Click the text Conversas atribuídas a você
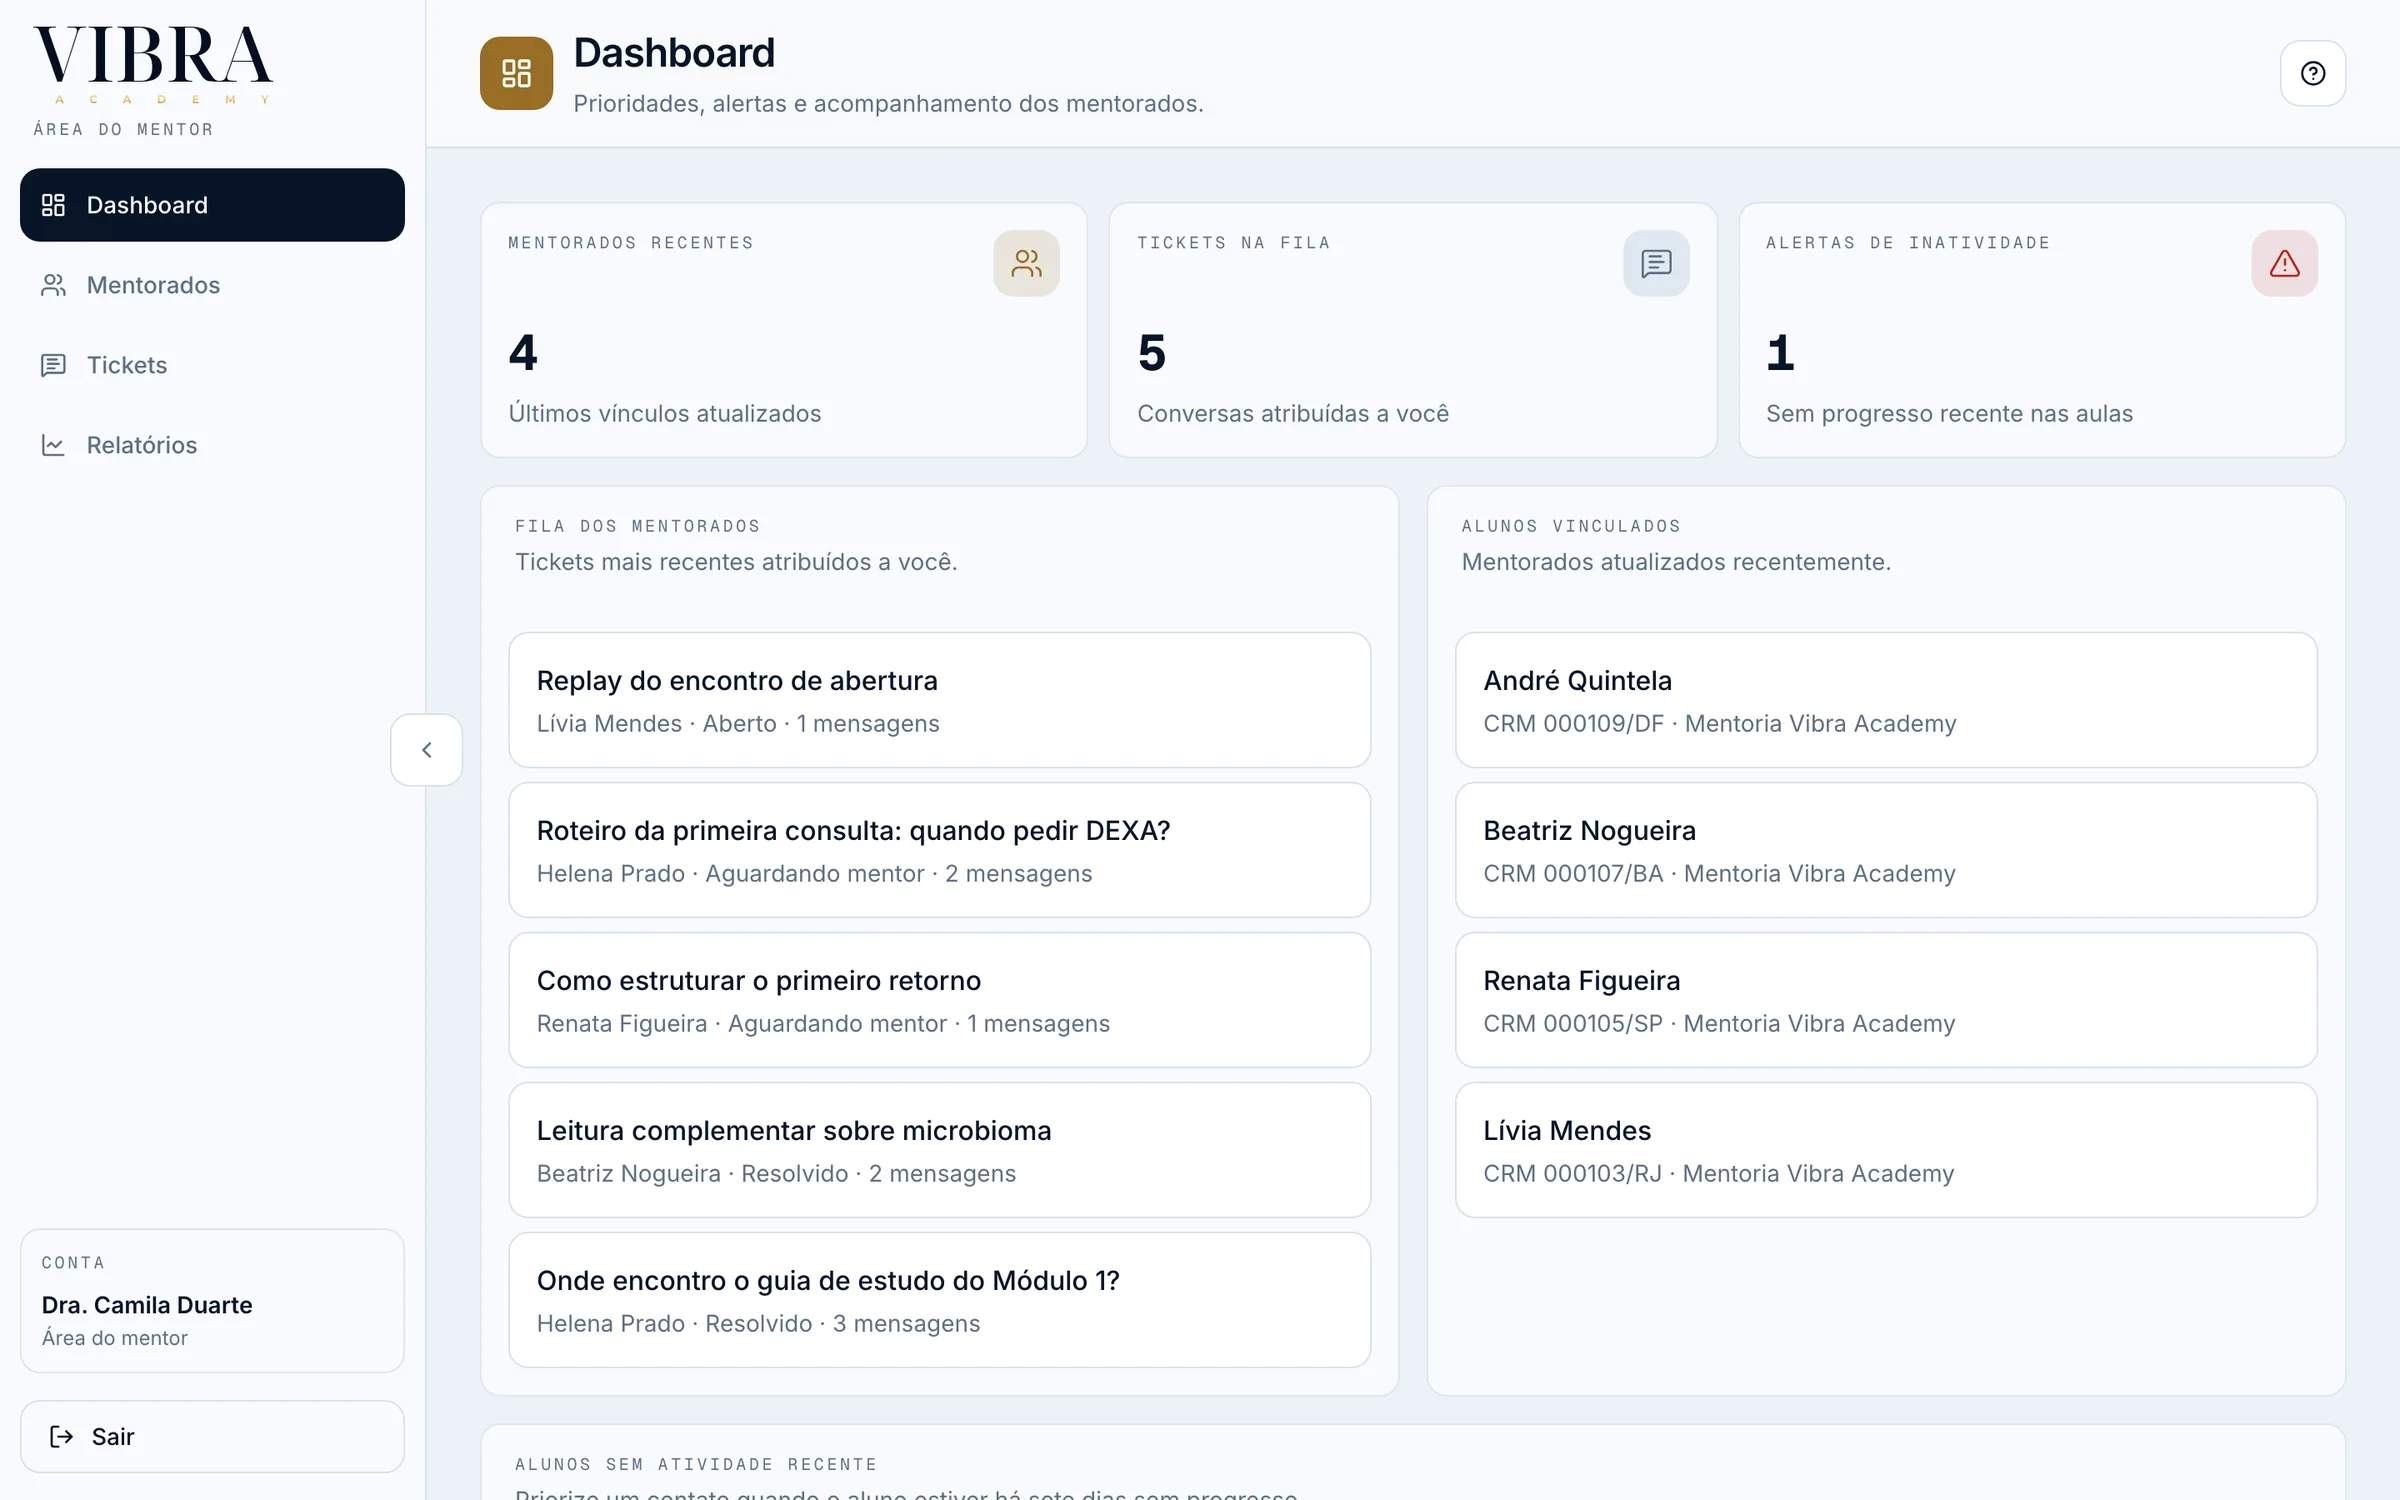The width and height of the screenshot is (2400, 1500). [x=1293, y=414]
